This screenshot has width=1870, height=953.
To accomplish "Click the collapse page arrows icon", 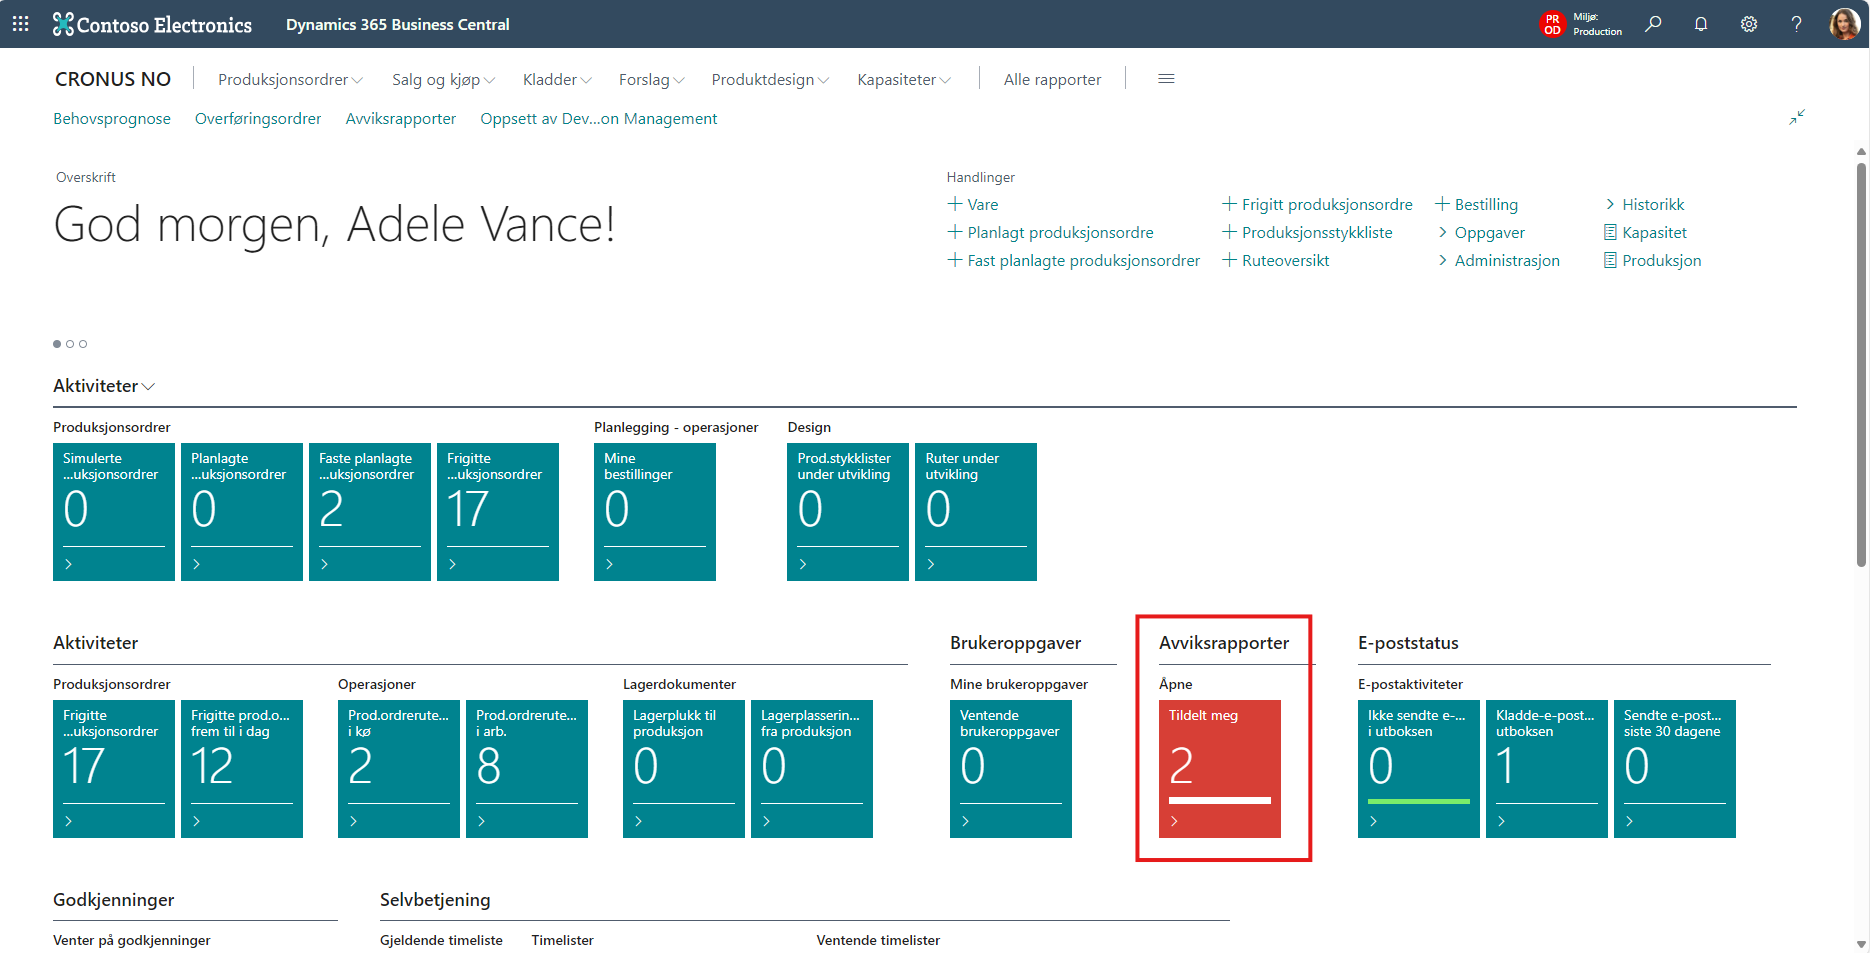I will 1797,117.
